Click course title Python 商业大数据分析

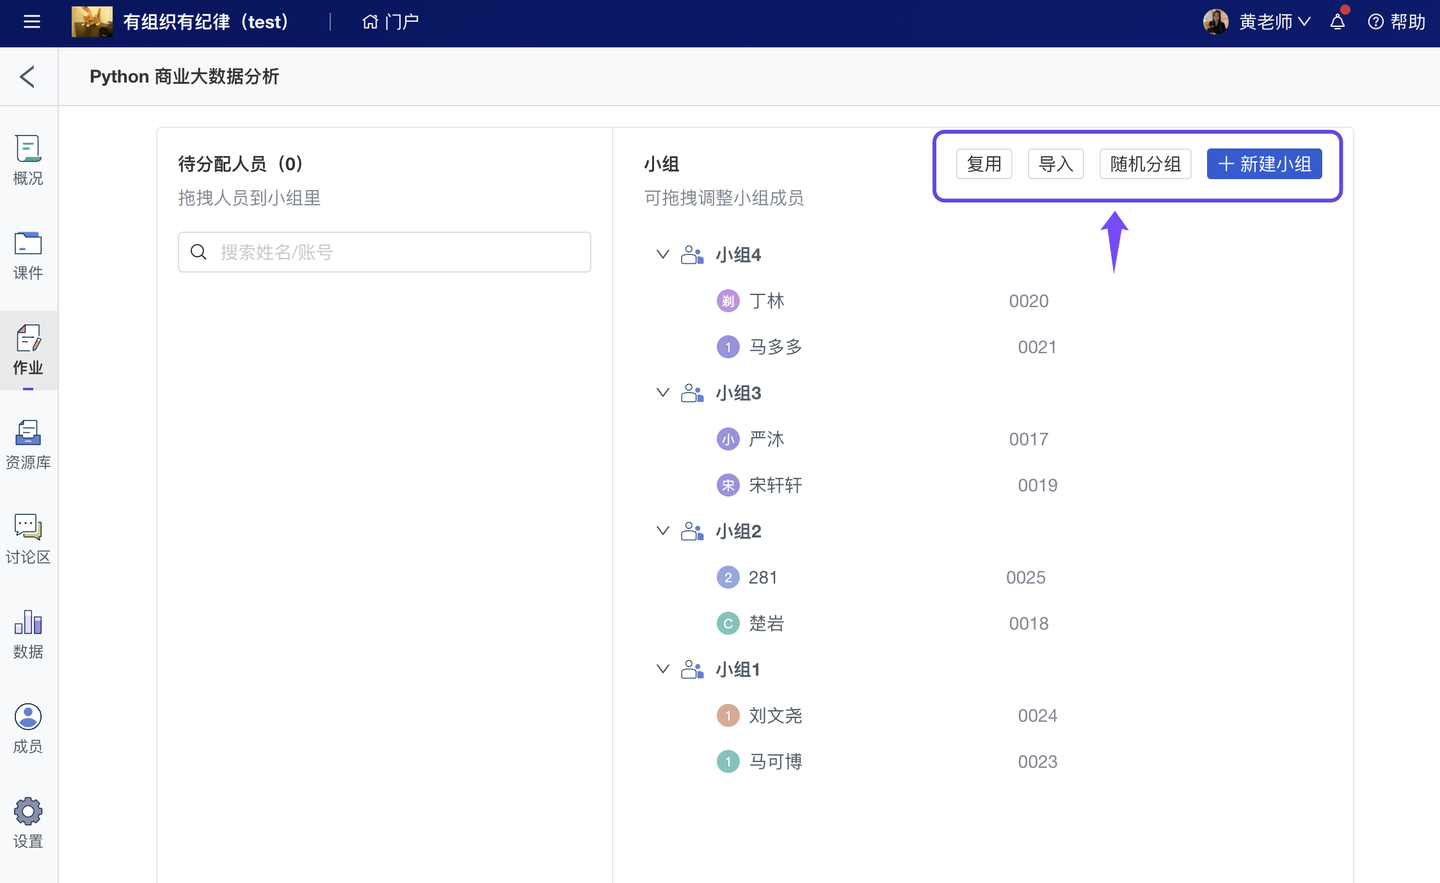(184, 77)
